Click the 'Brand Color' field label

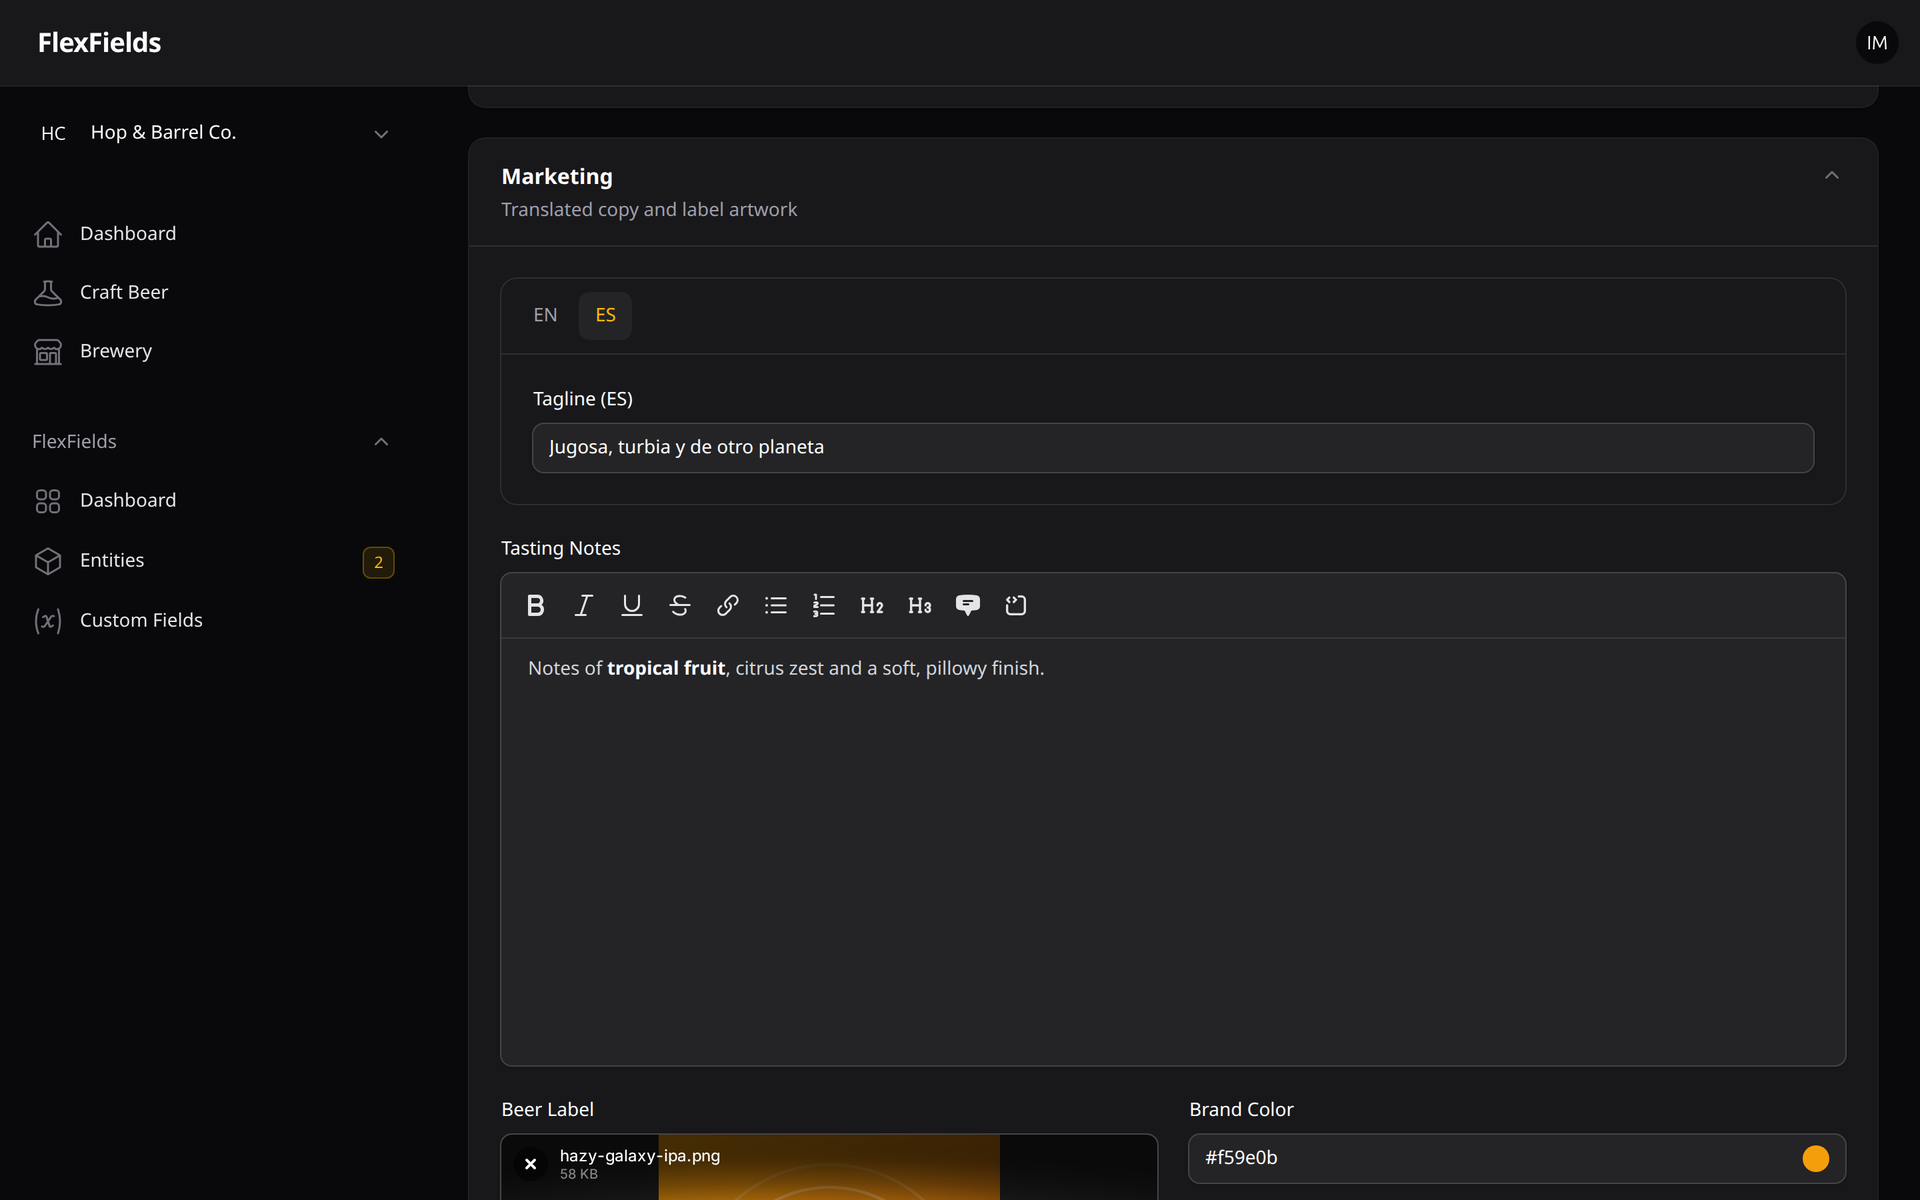point(1241,1110)
